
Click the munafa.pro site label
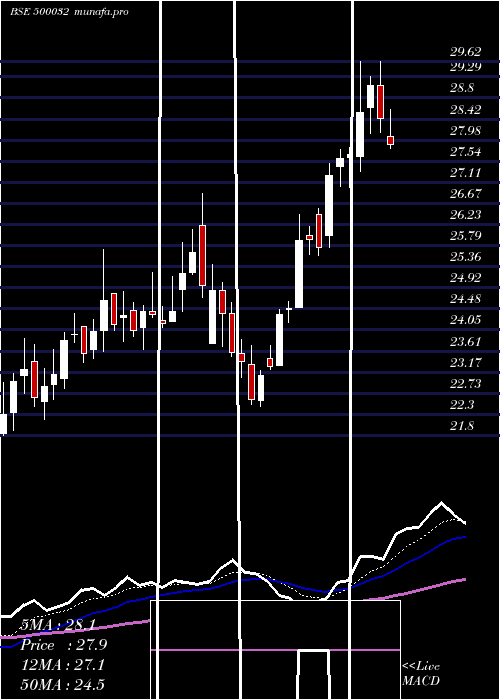point(101,11)
